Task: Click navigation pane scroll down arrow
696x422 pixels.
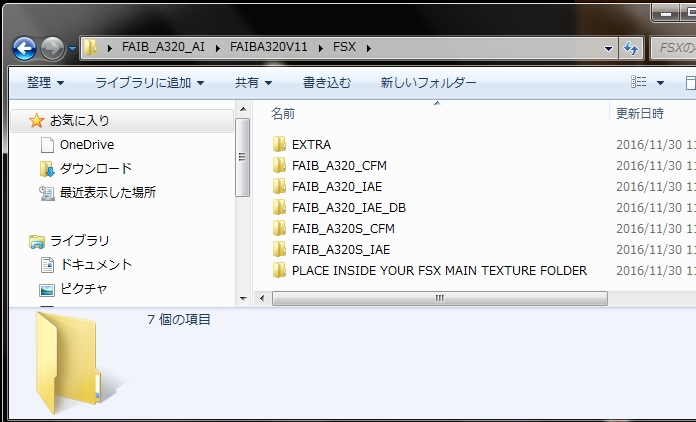Action: pos(243,299)
